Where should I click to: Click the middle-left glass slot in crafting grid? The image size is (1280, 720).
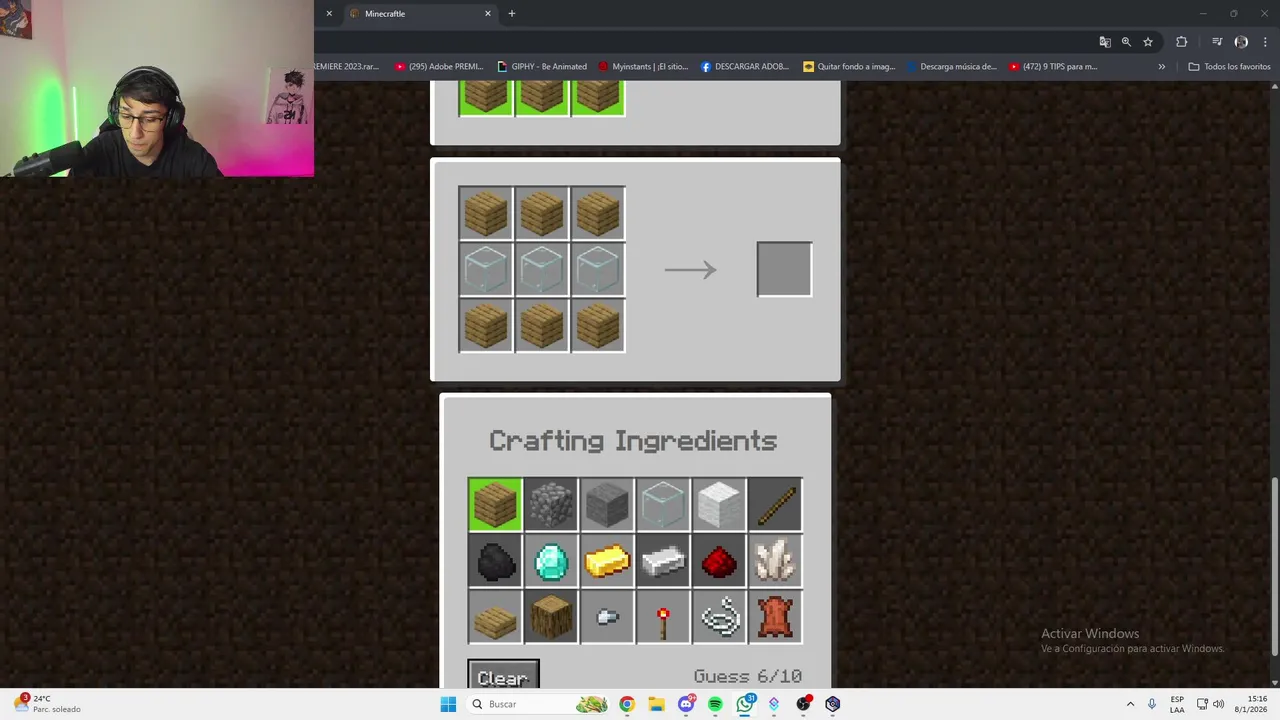tap(486, 269)
